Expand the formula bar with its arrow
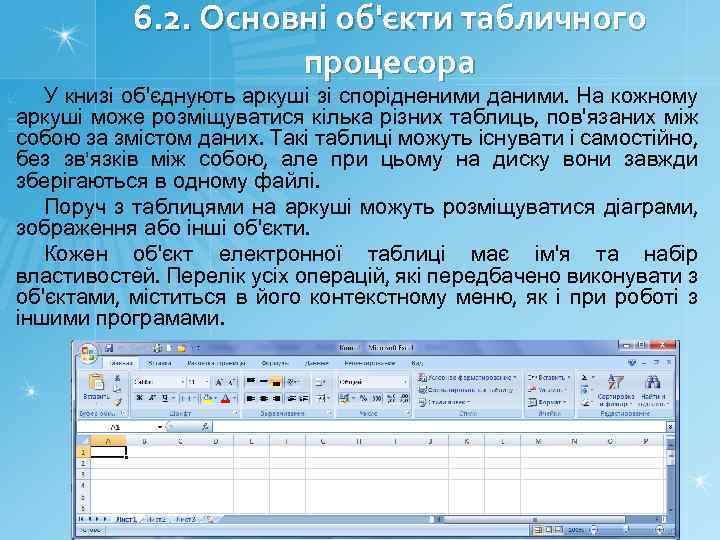The width and height of the screenshot is (720, 540). (670, 427)
